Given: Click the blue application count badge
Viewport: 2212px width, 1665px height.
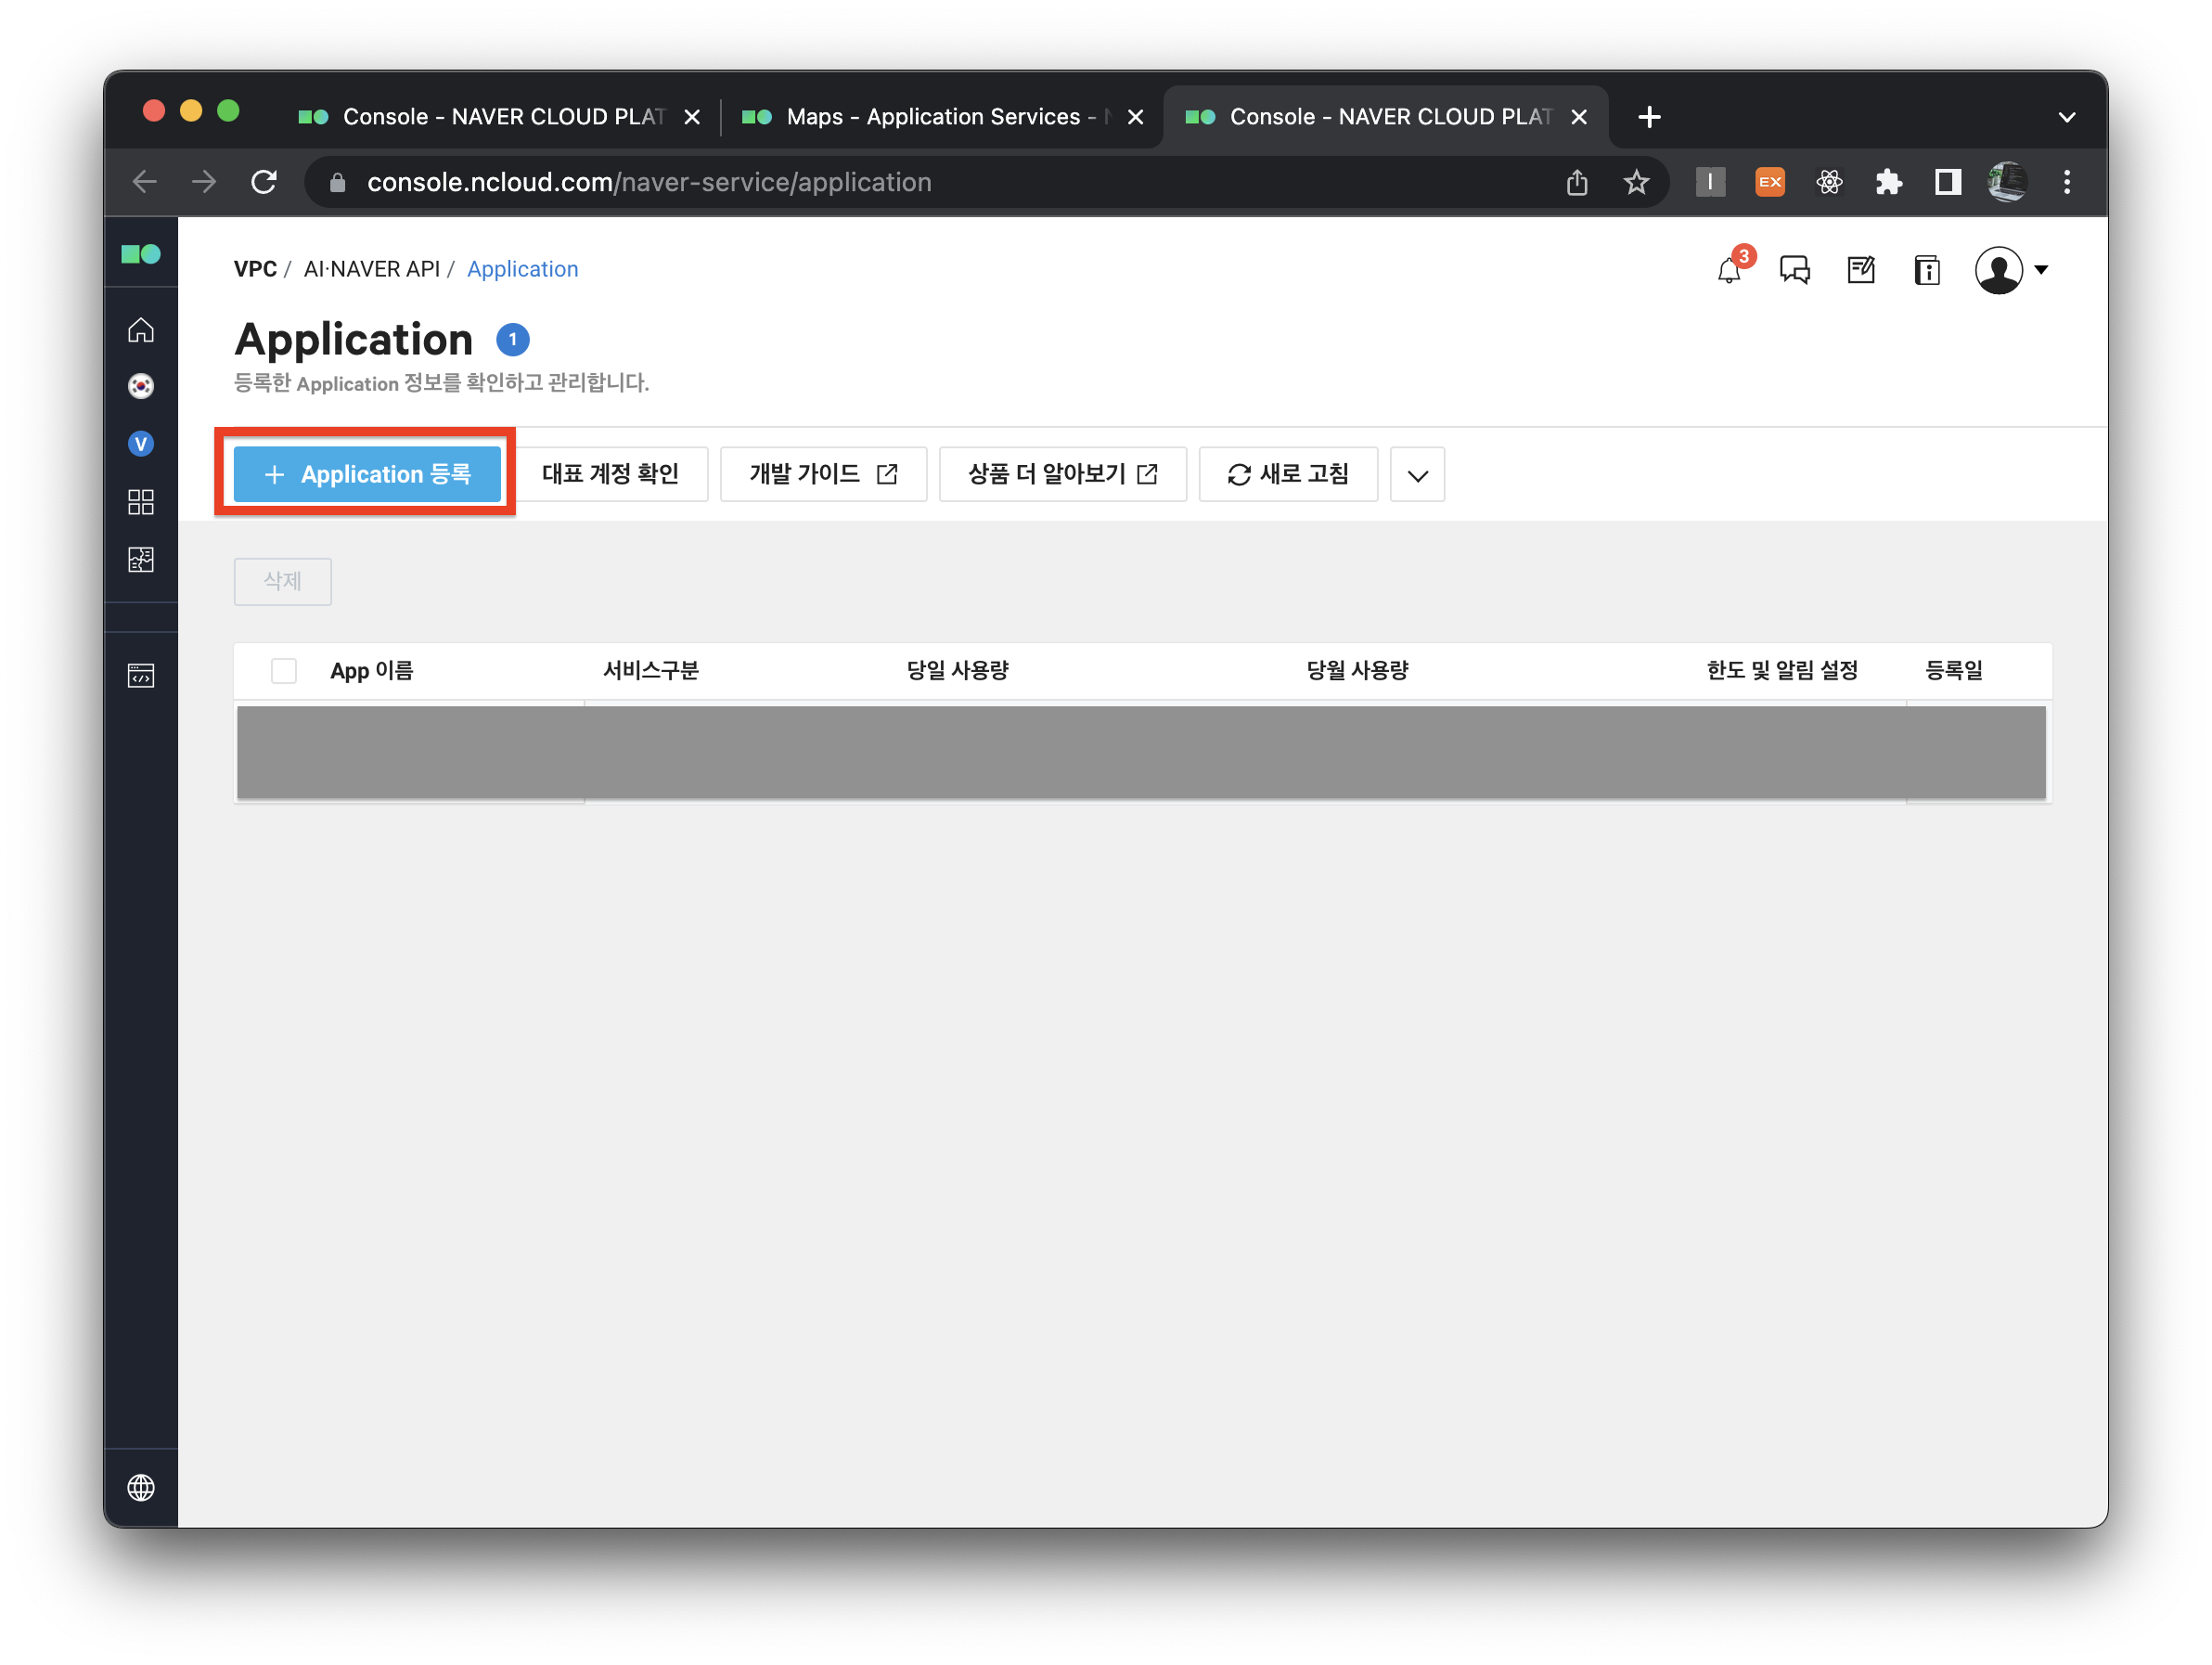Looking at the screenshot, I should coord(513,340).
